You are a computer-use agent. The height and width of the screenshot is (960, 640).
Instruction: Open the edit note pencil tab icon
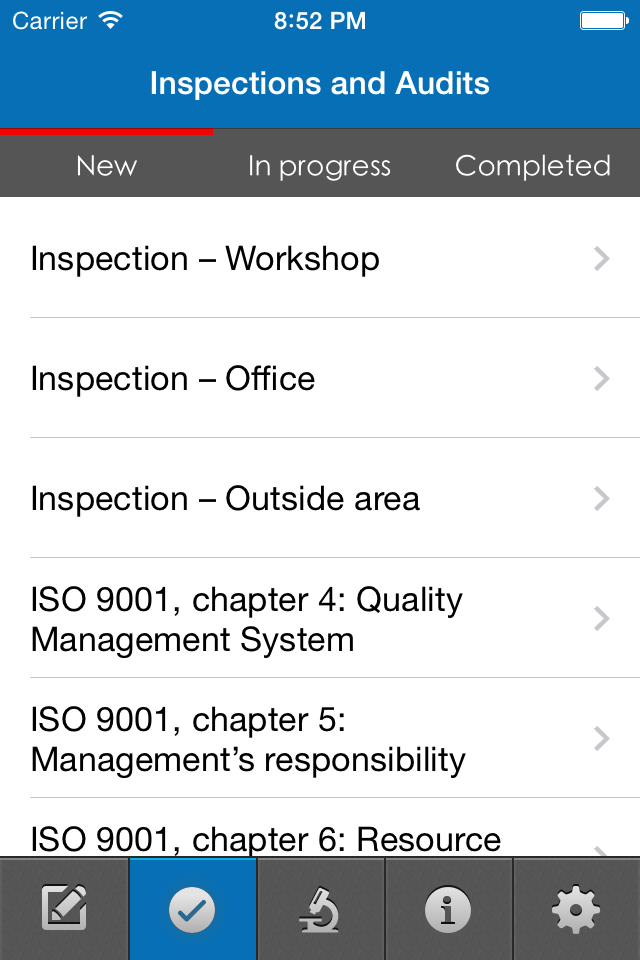coord(64,909)
